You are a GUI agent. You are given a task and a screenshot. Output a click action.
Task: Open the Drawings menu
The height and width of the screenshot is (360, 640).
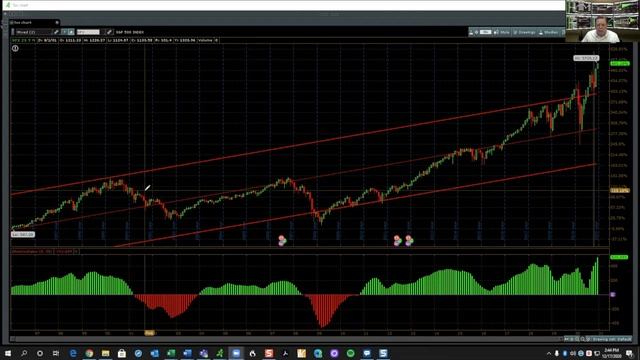524,32
